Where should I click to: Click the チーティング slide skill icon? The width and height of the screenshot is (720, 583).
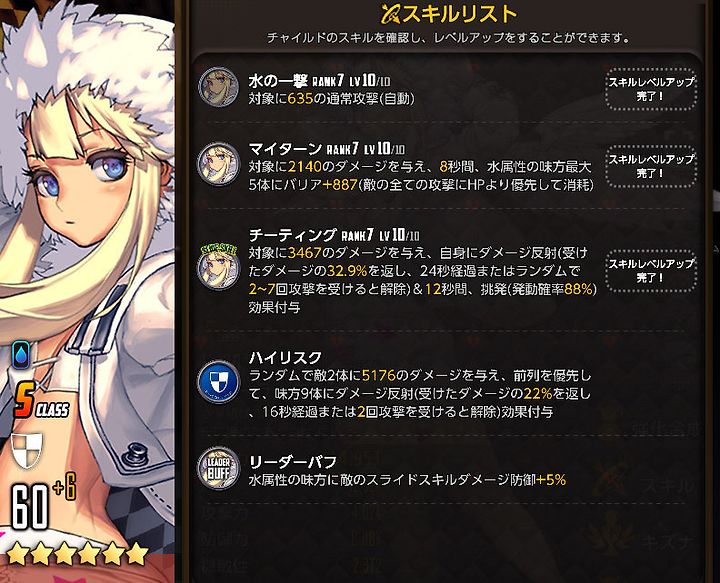tap(219, 265)
